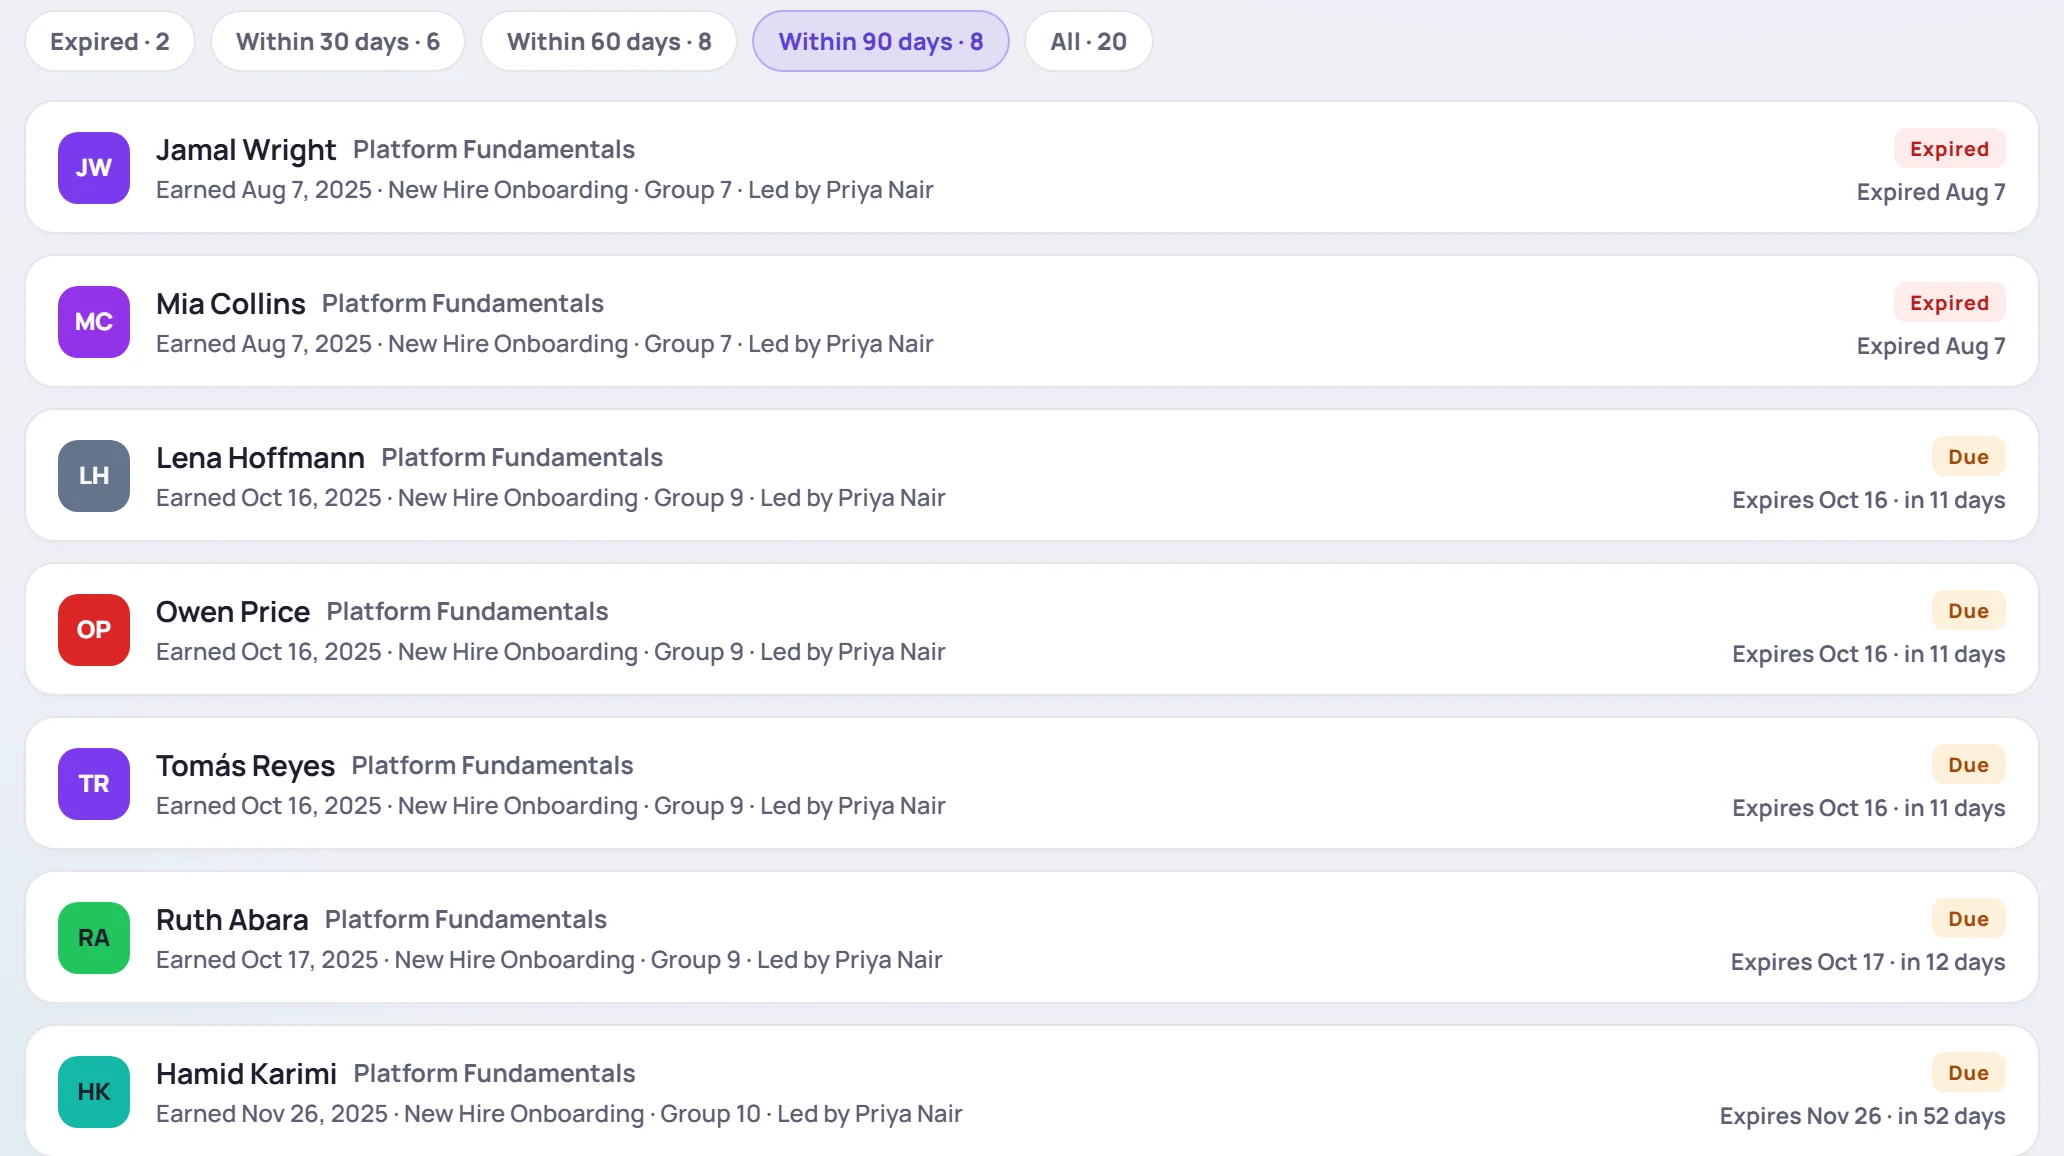
Task: Open Ruth Abara's certification entry
Action: [1032, 937]
